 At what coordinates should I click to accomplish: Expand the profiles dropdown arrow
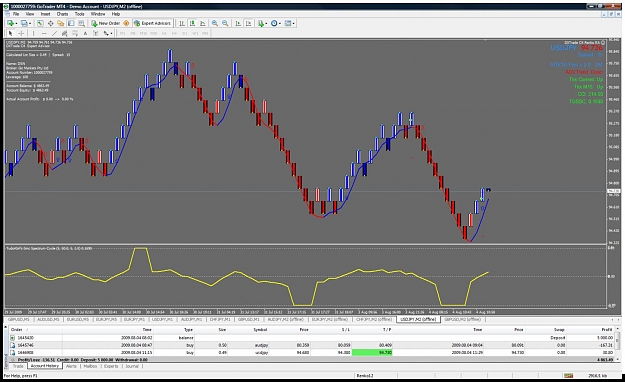pos(30,23)
